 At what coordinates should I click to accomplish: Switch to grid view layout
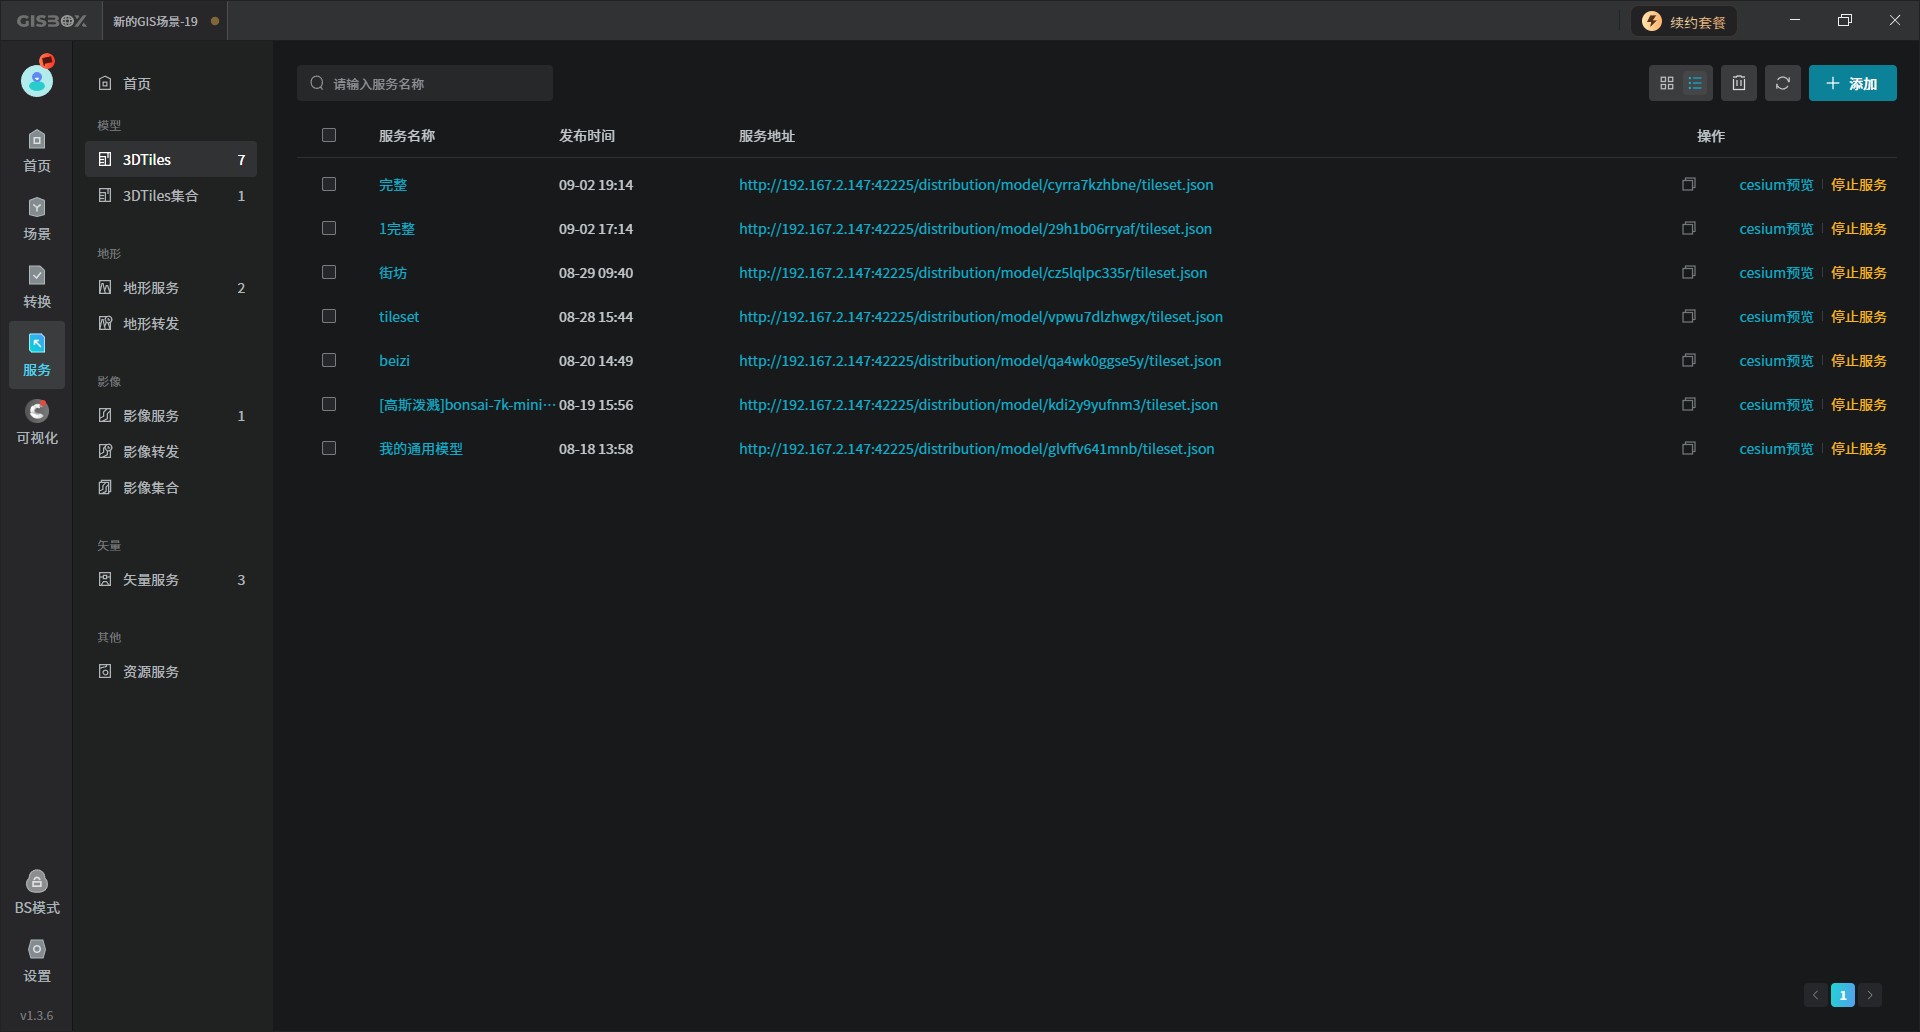1666,83
